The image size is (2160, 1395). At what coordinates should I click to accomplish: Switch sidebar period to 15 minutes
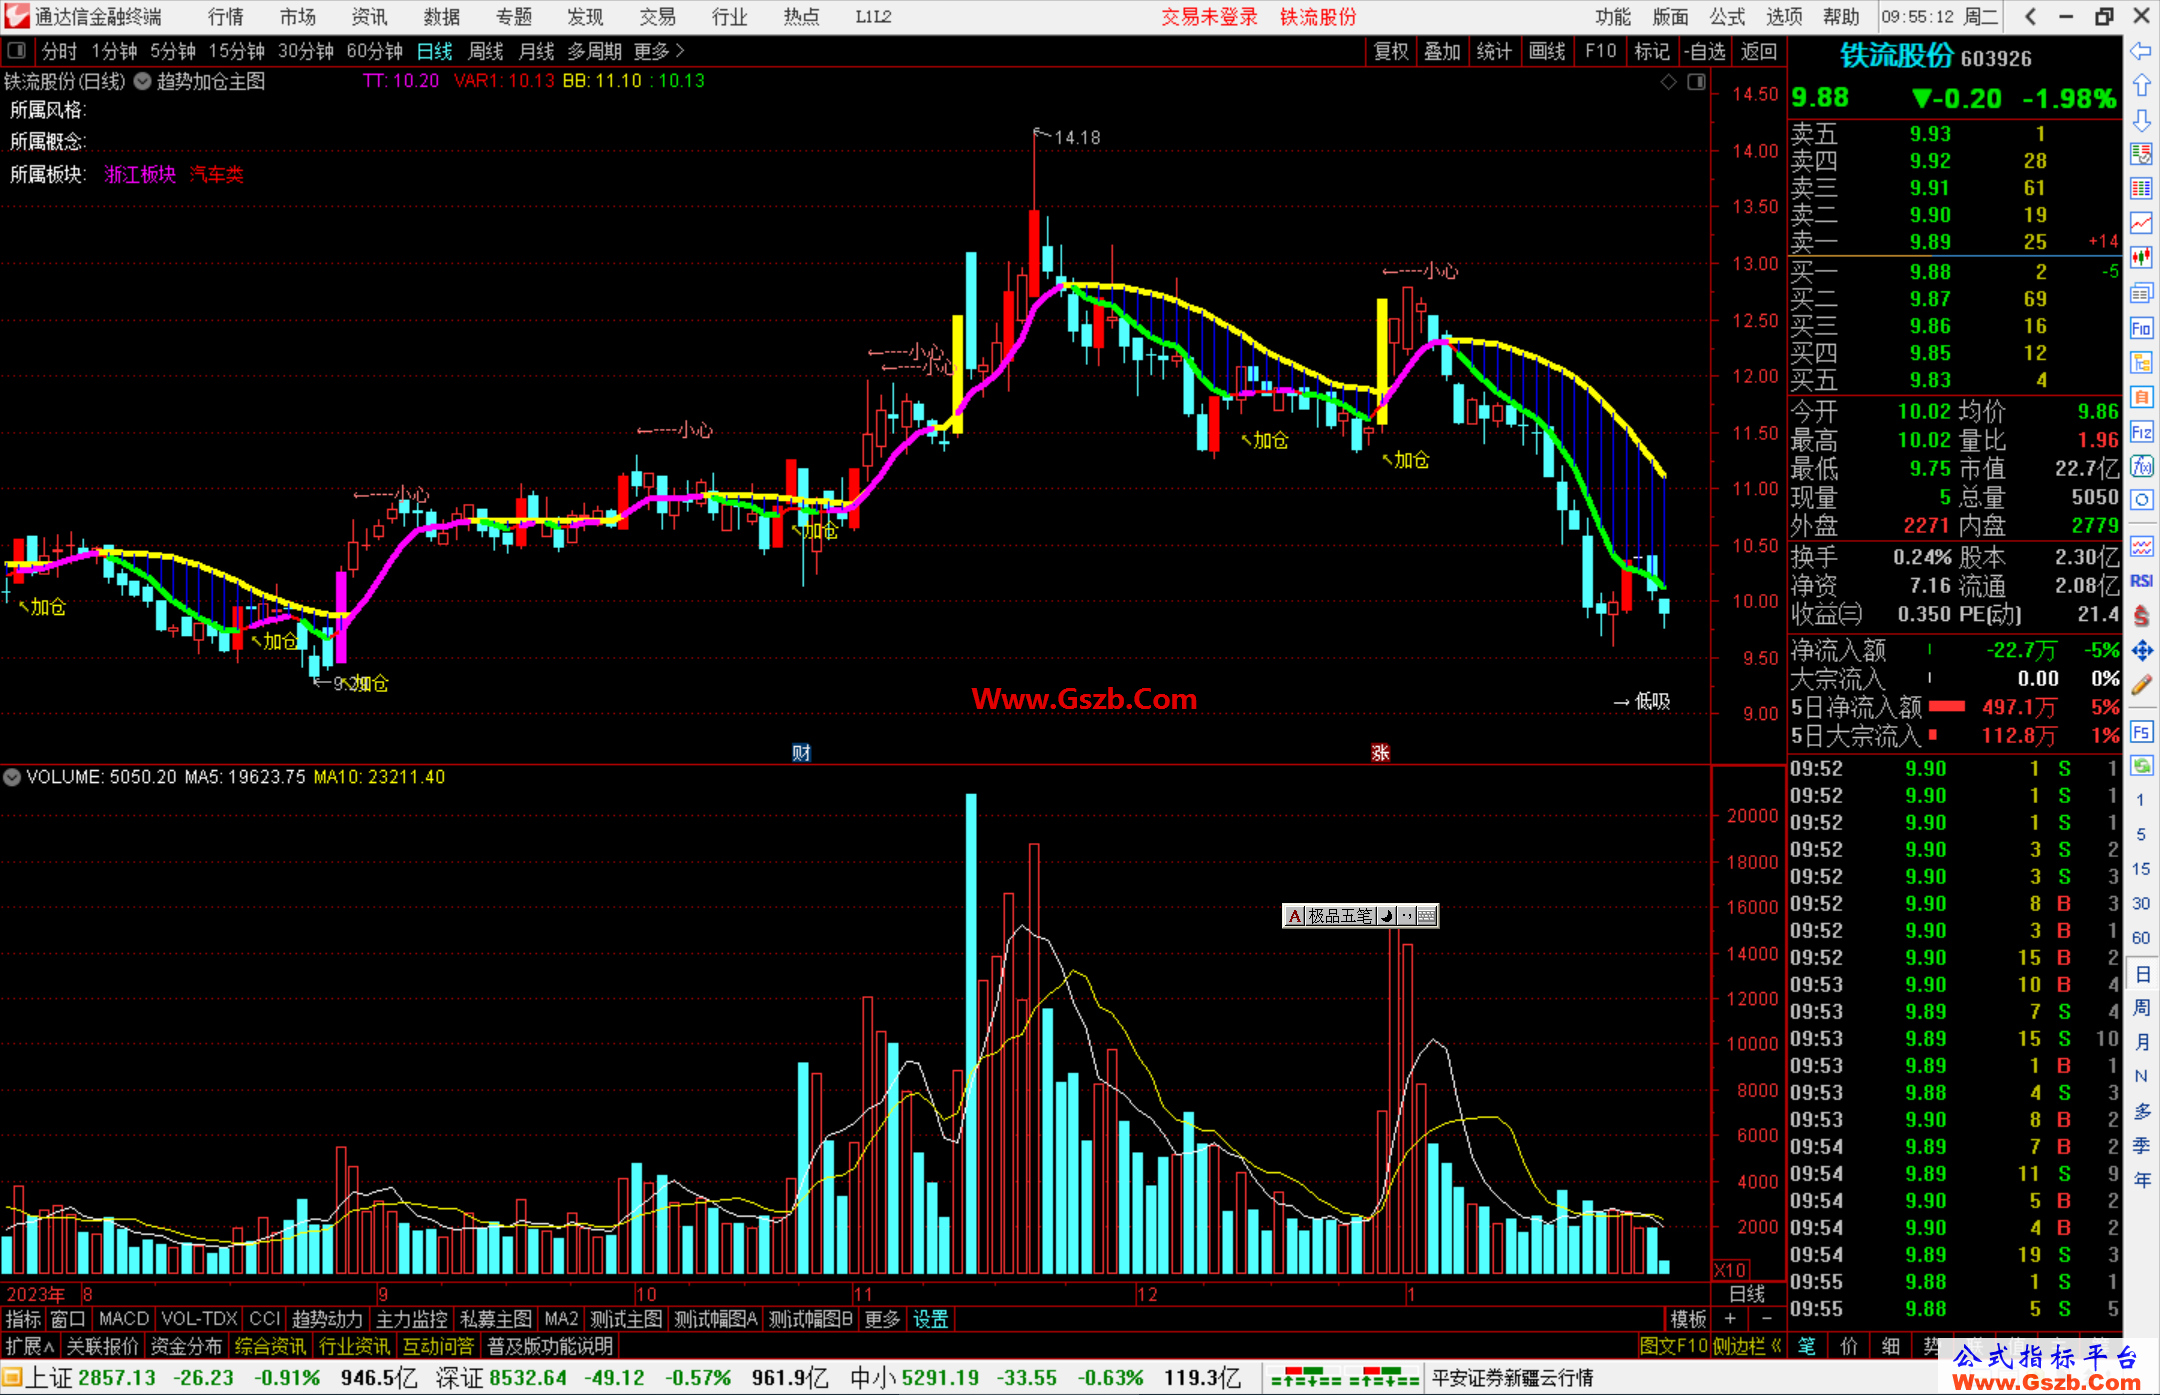[2140, 869]
